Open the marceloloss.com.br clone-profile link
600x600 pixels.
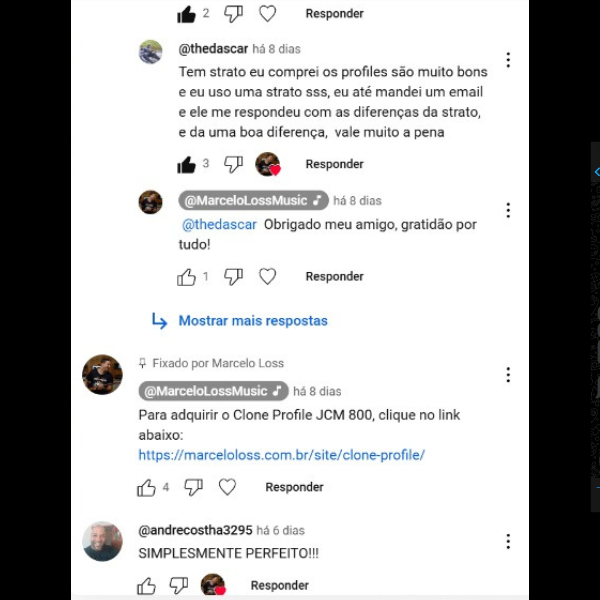click(282, 455)
